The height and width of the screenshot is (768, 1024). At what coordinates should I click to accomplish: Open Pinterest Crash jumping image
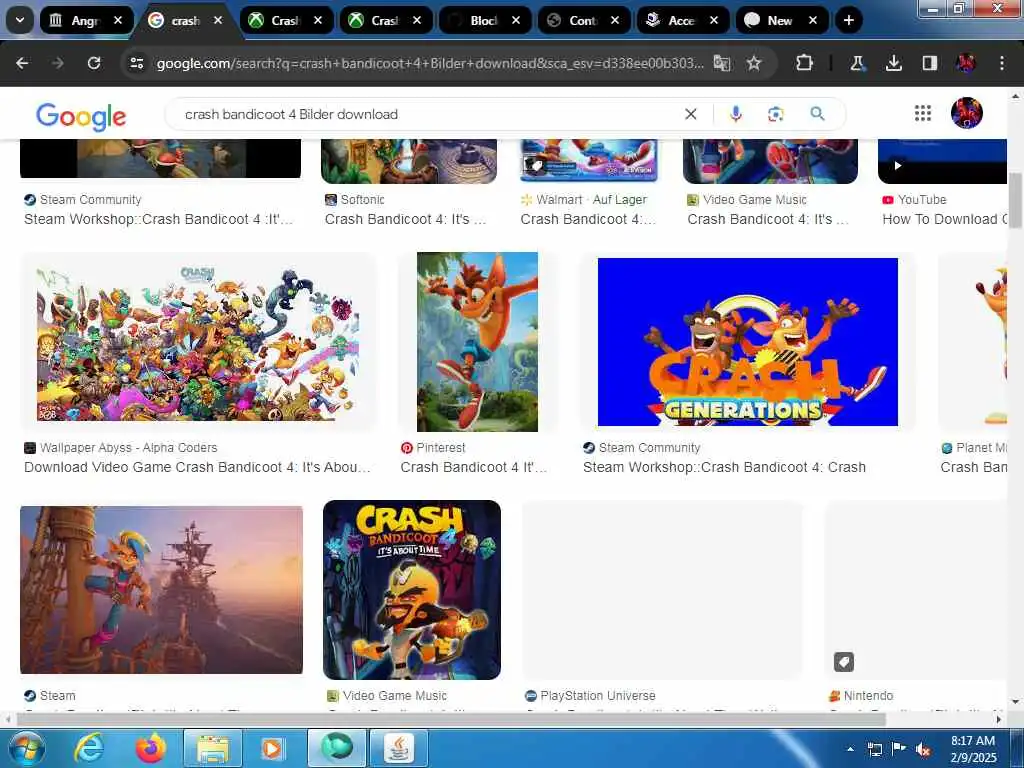coord(477,342)
